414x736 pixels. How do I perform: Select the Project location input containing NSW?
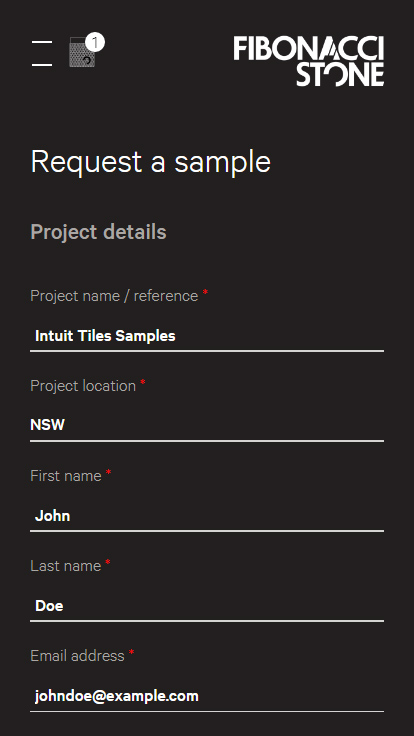pyautogui.click(x=207, y=425)
